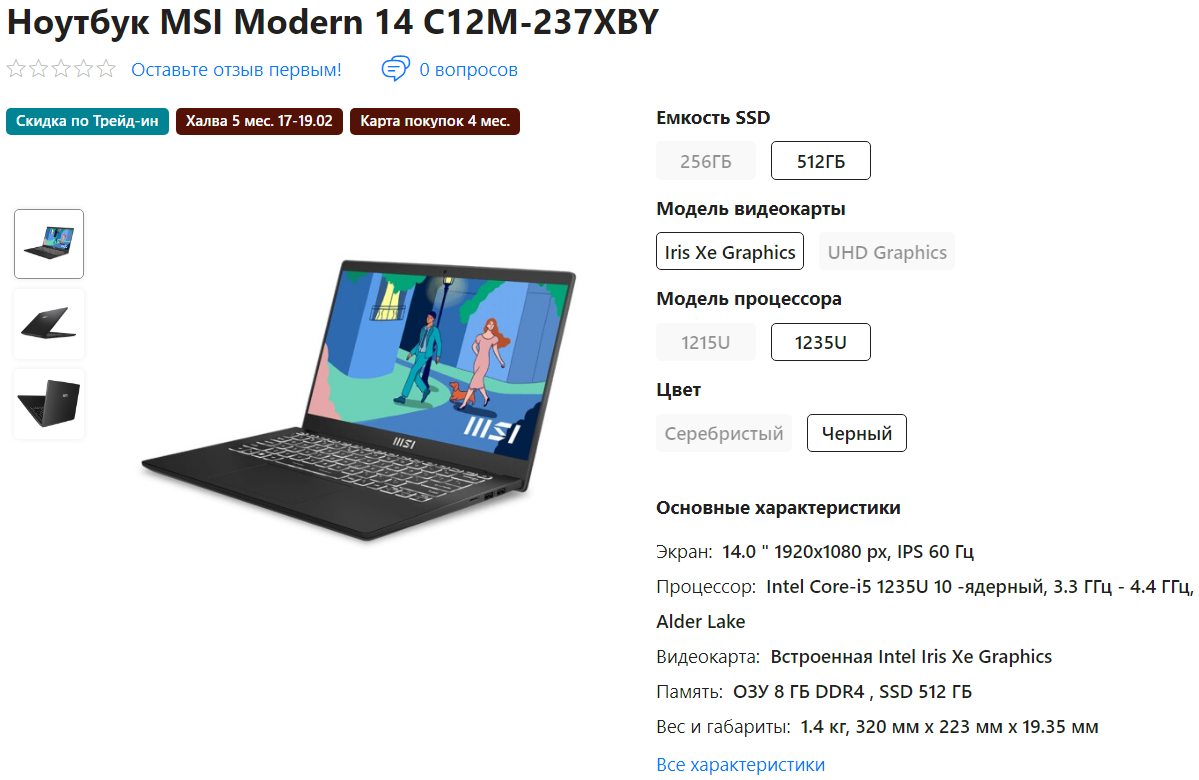Pick the 1215U processor model
This screenshot has width=1199, height=780.
pos(706,342)
